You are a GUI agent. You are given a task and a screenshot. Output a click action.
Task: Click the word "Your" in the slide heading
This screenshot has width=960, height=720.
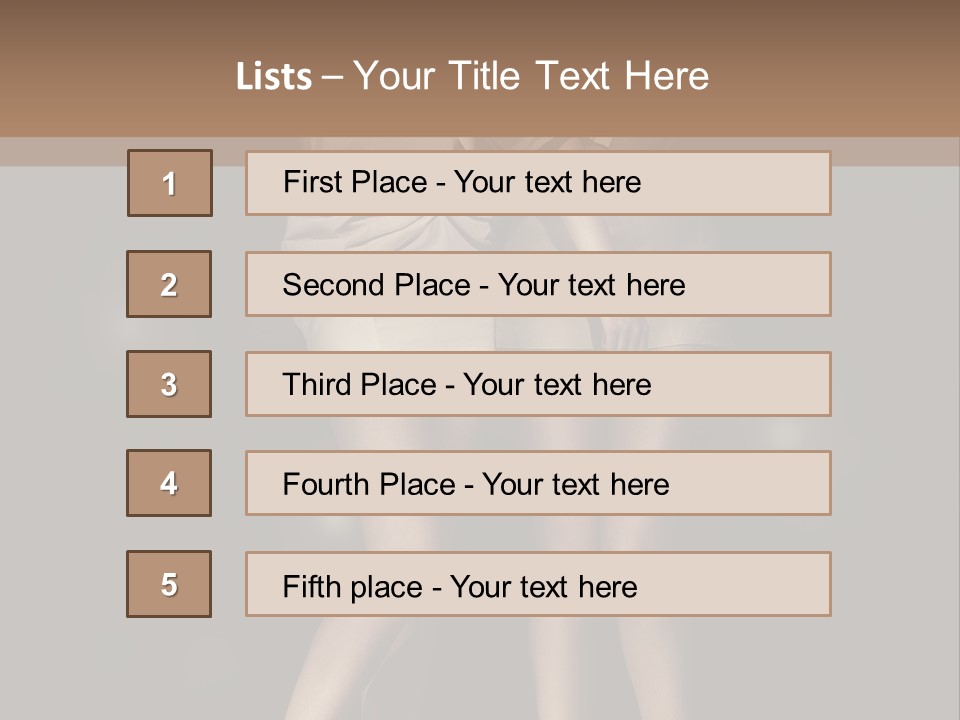click(395, 76)
